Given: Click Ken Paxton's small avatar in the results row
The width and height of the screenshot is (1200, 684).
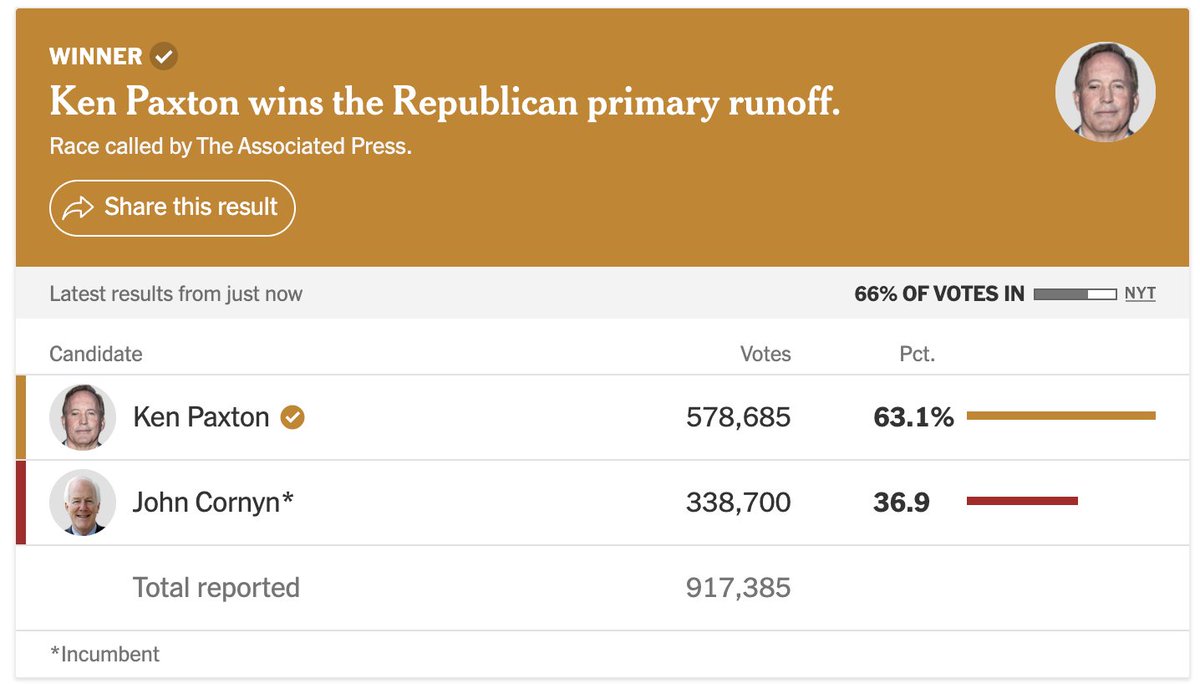Looking at the screenshot, I should click(83, 417).
